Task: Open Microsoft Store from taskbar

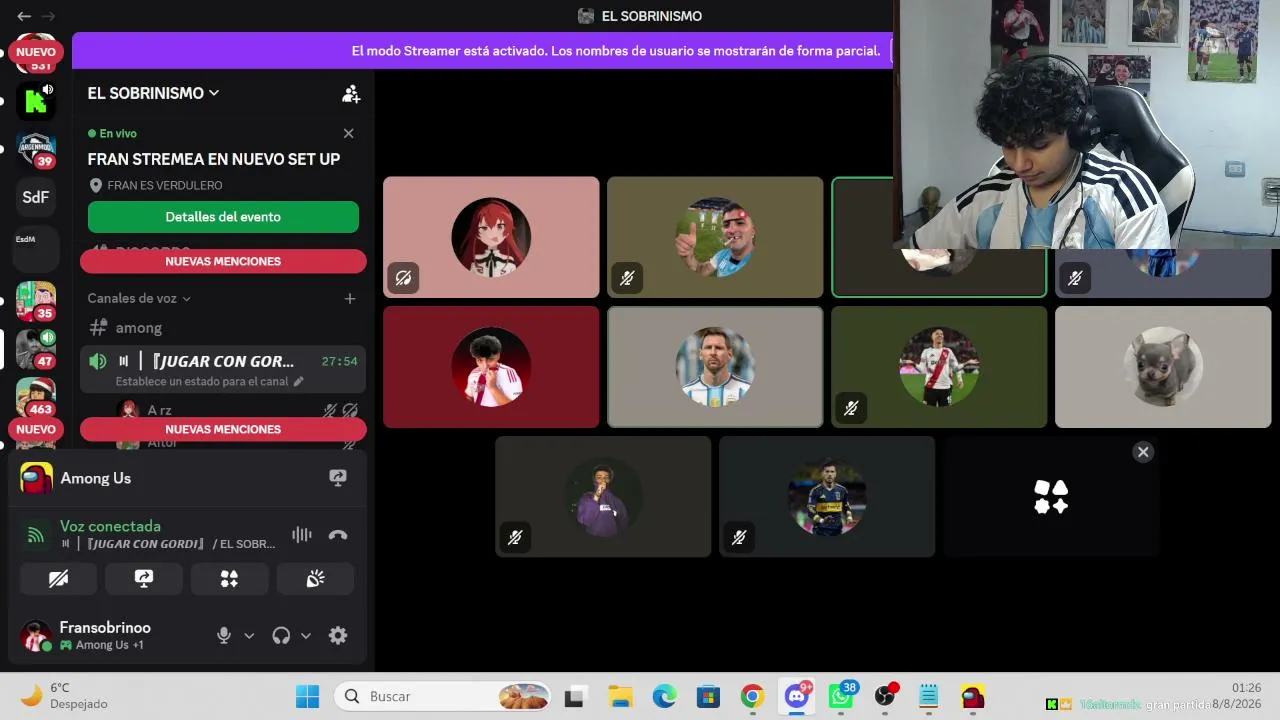Action: click(708, 696)
